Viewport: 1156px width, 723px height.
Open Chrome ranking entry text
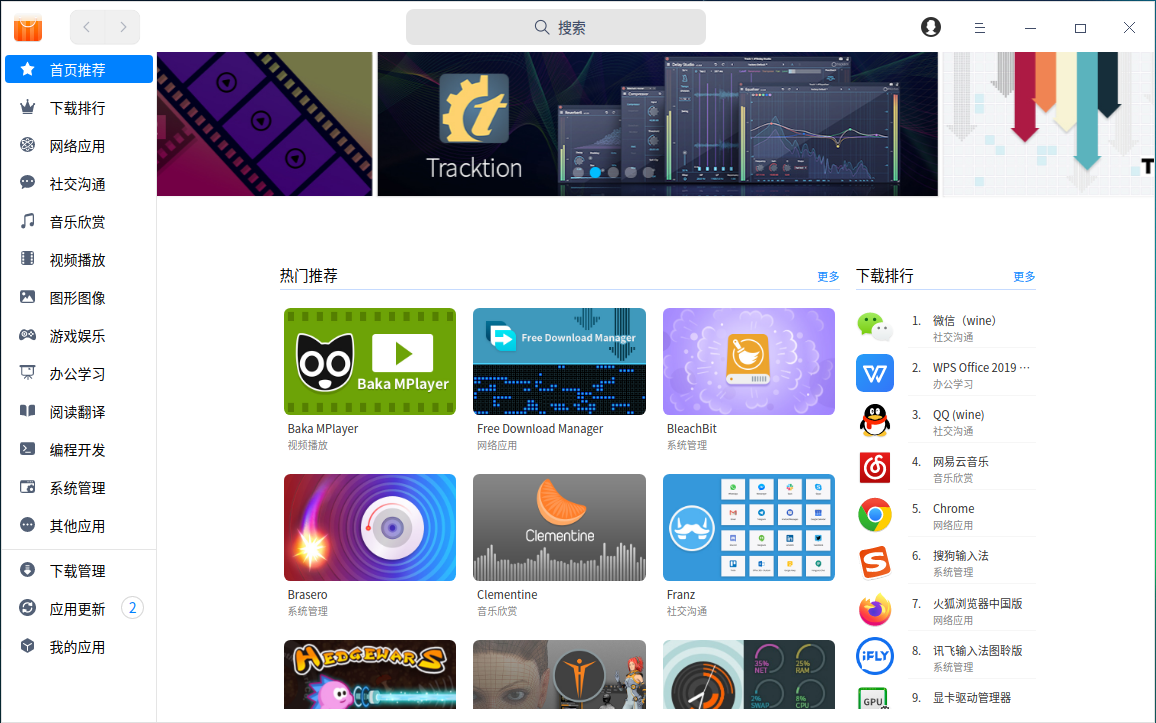pos(953,509)
